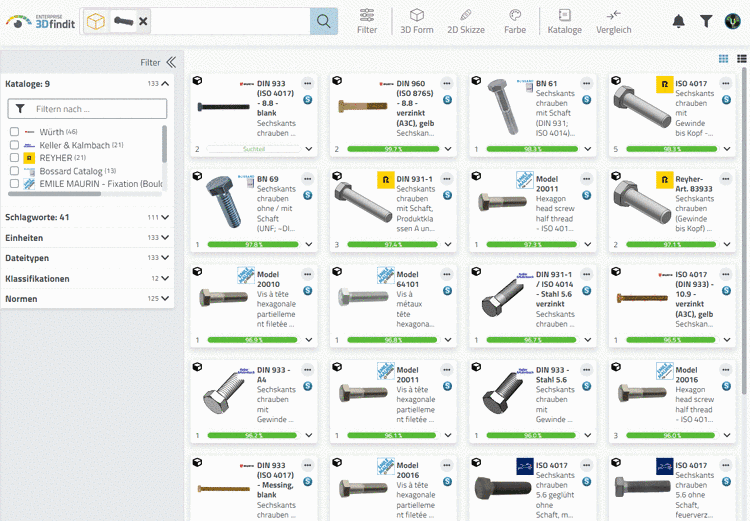Open the Filter toolbar option
750x521 pixels.
coord(367,22)
